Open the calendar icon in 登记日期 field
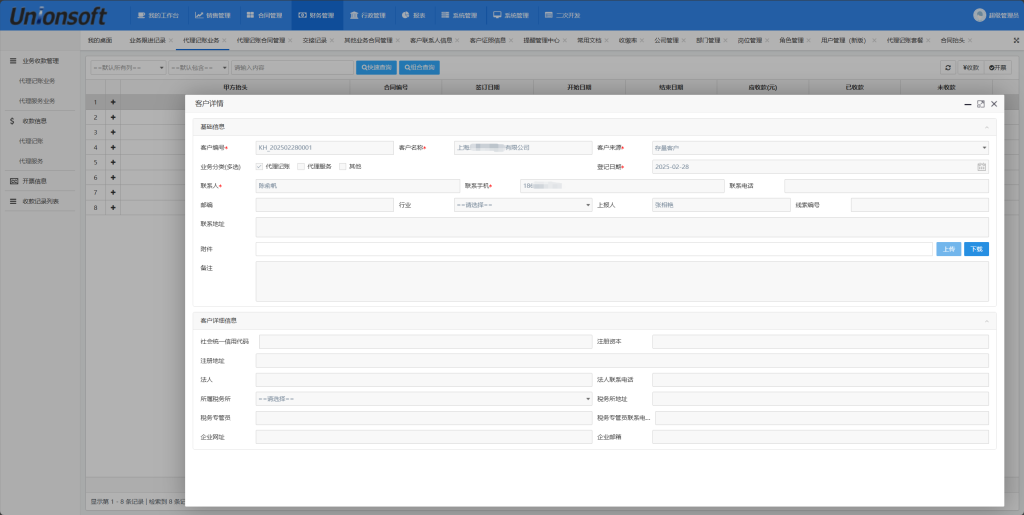This screenshot has height=515, width=1024. 981,166
